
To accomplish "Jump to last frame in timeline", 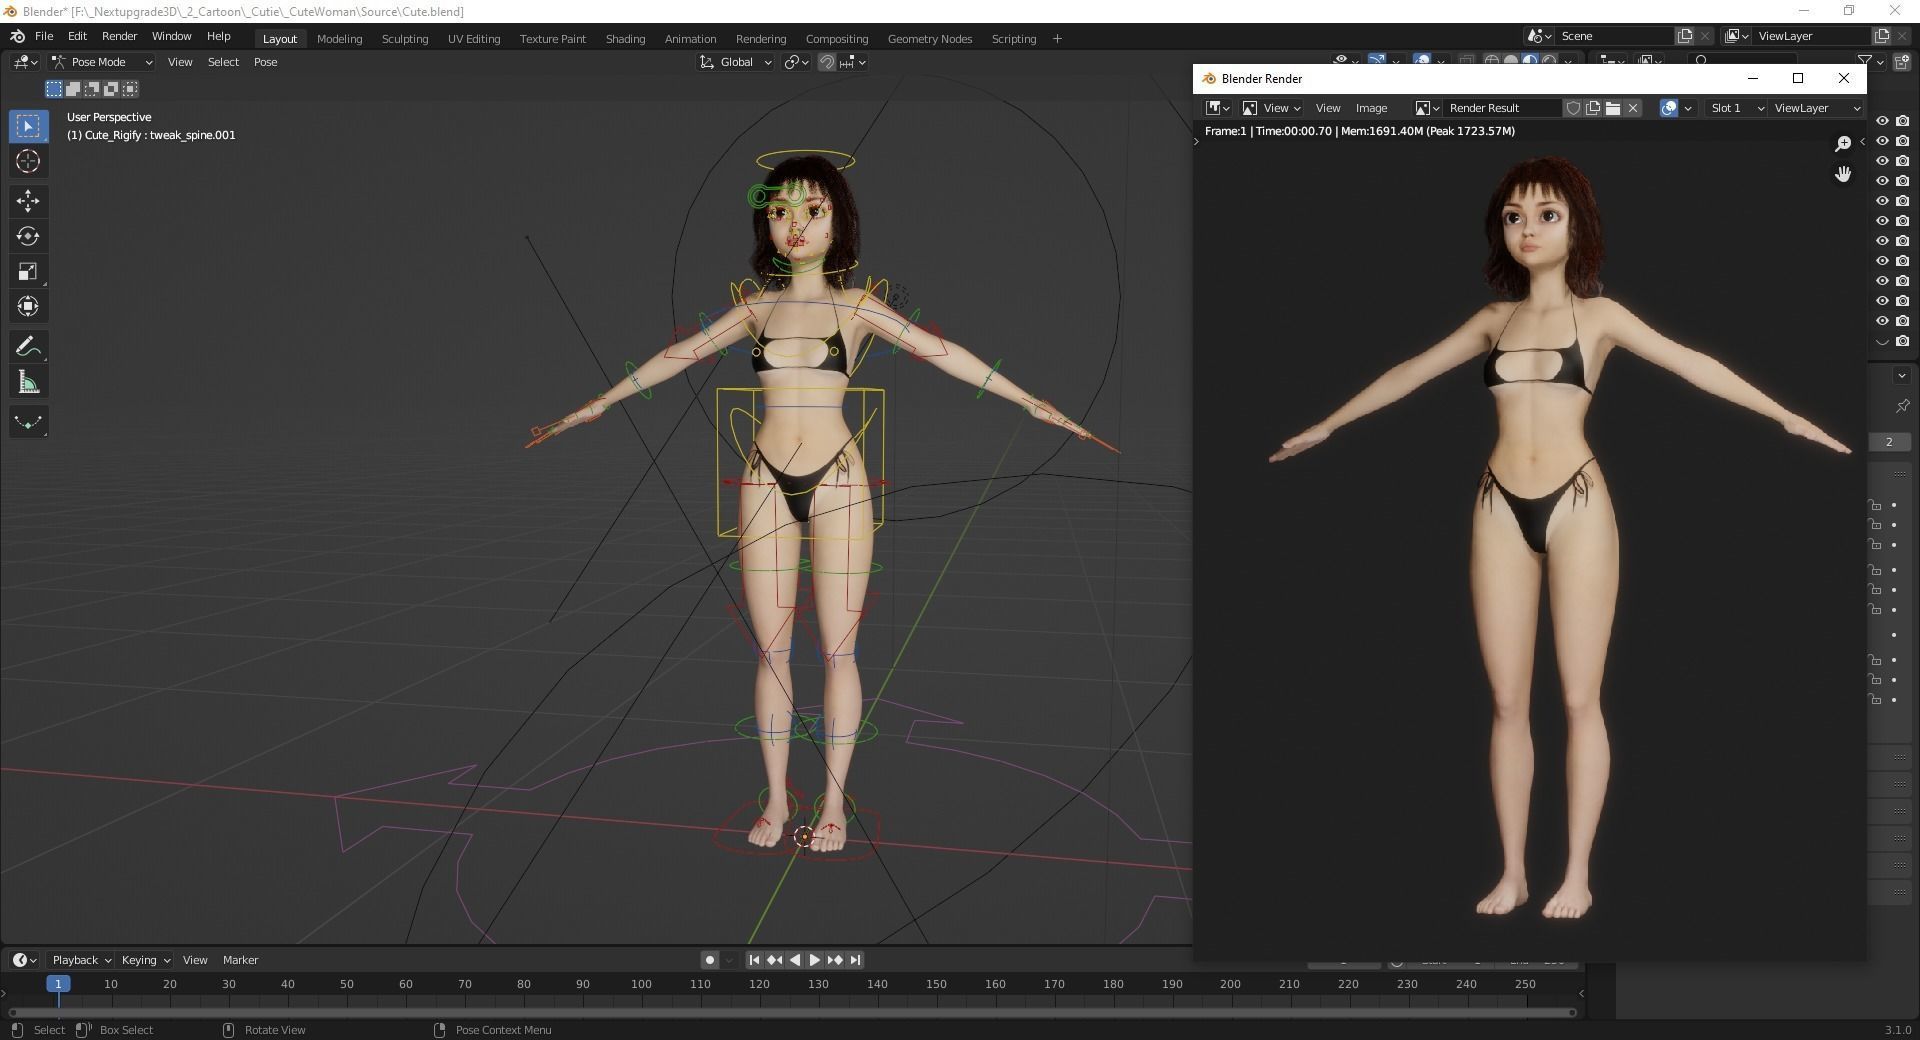I will click(855, 960).
